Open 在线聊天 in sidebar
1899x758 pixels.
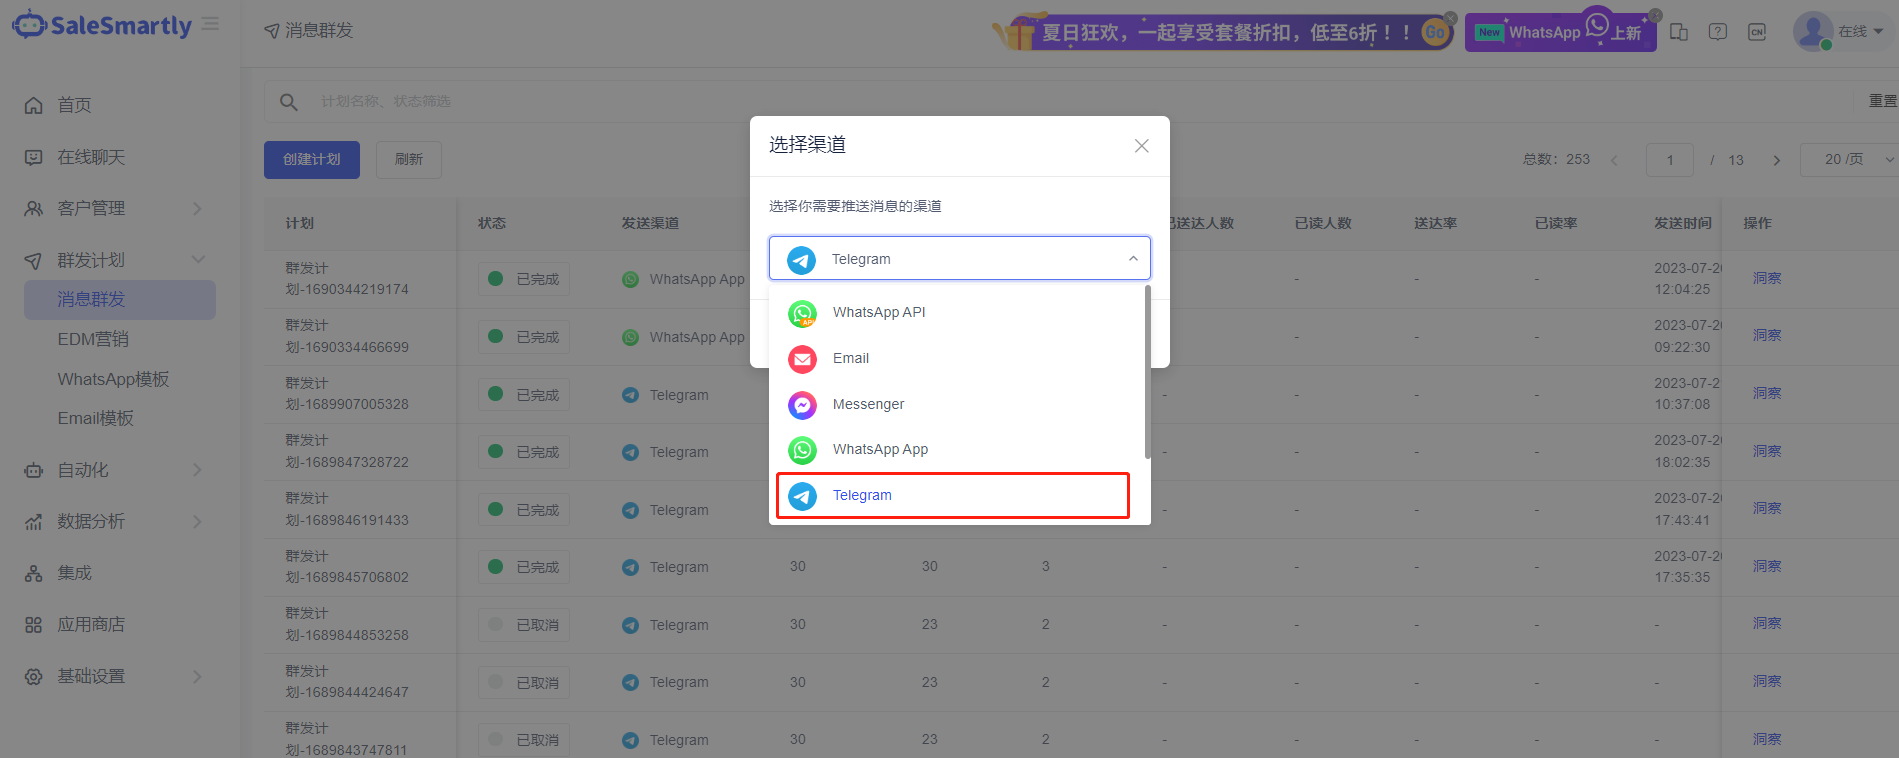coord(91,157)
